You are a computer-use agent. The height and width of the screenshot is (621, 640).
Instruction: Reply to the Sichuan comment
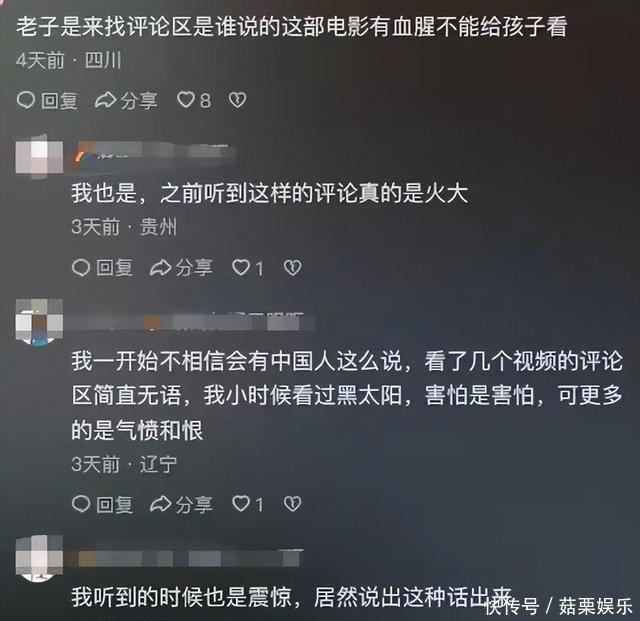[47, 100]
